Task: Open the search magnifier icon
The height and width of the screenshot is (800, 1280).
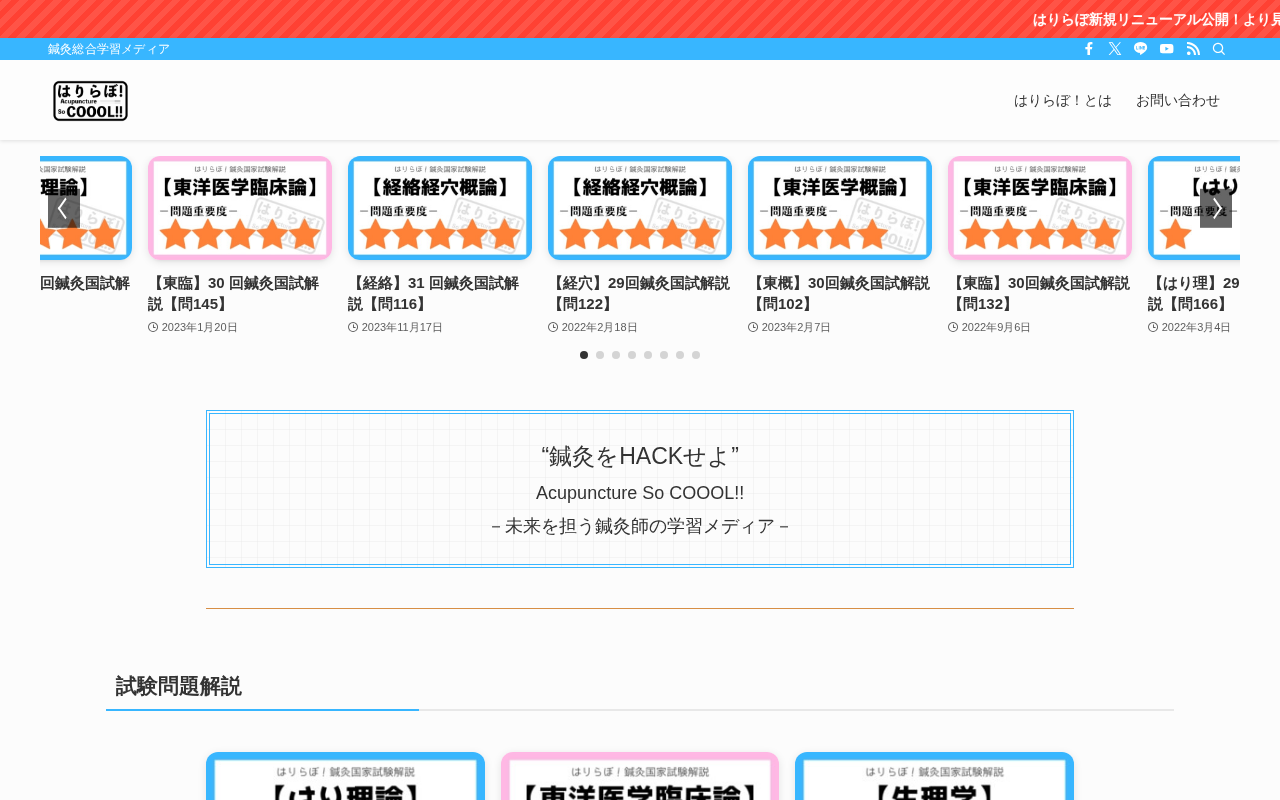Action: click(1219, 49)
